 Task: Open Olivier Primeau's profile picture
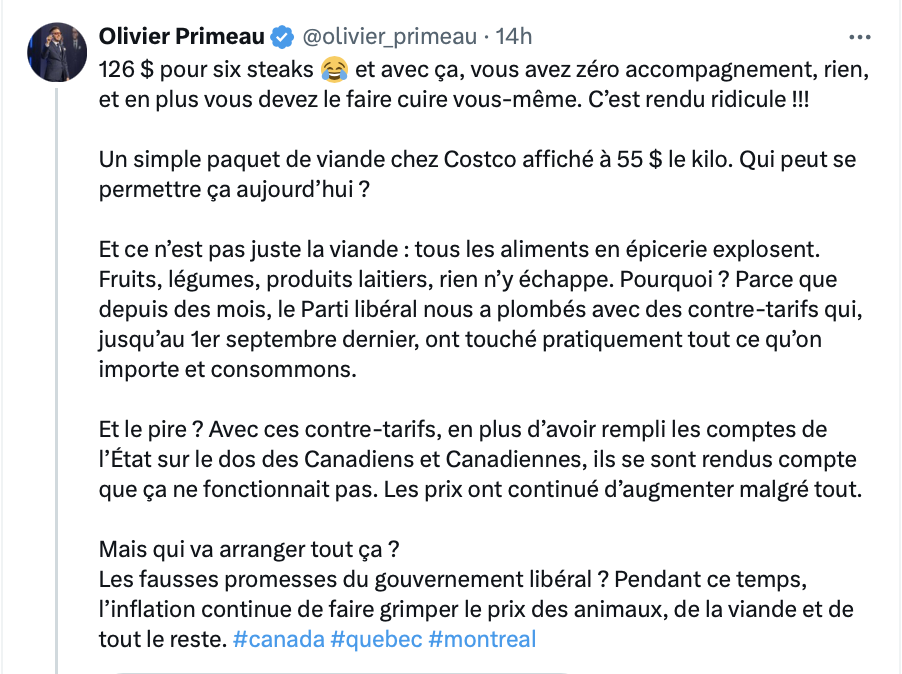pyautogui.click(x=57, y=52)
